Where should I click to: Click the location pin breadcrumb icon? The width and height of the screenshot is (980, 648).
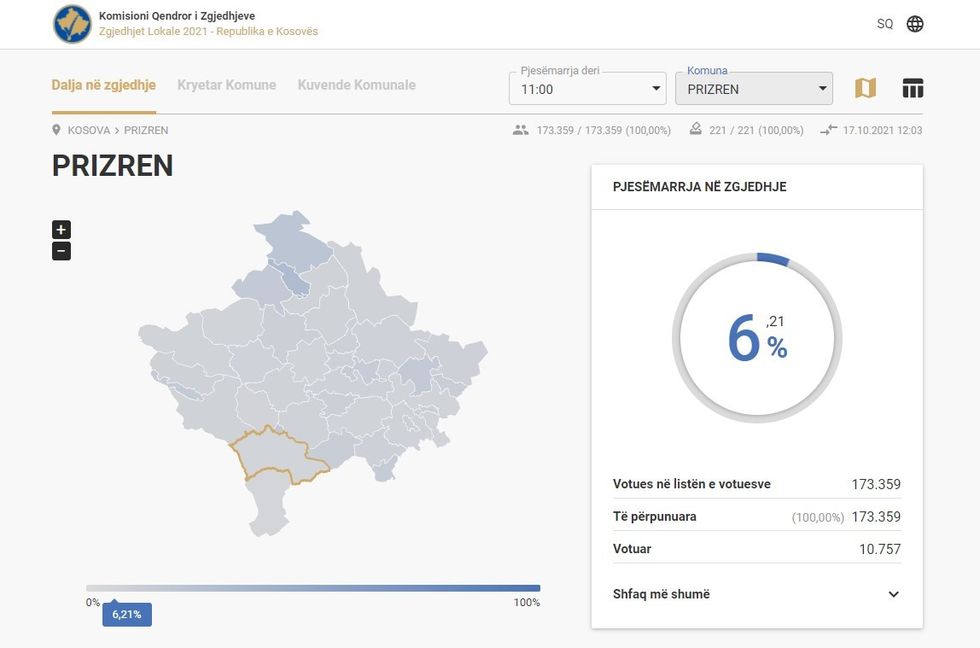tap(57, 130)
